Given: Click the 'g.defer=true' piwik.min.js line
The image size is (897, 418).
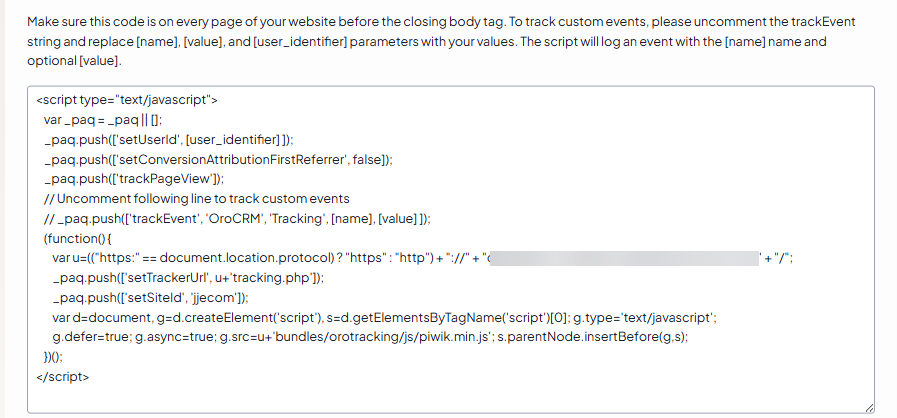Looking at the screenshot, I should click(370, 337).
